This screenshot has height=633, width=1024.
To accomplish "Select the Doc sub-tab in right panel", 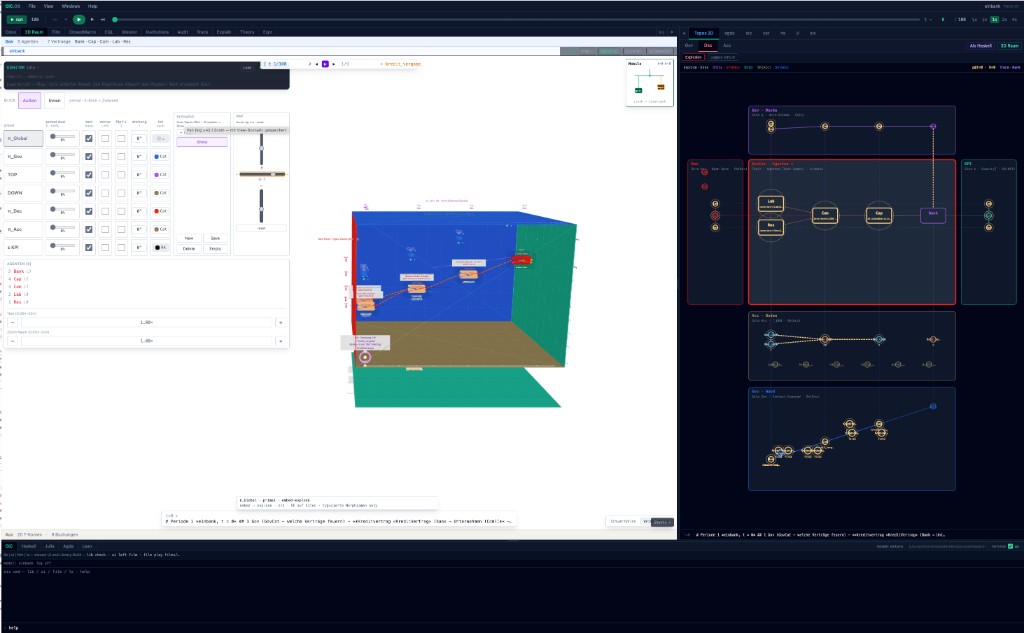I will click(708, 45).
